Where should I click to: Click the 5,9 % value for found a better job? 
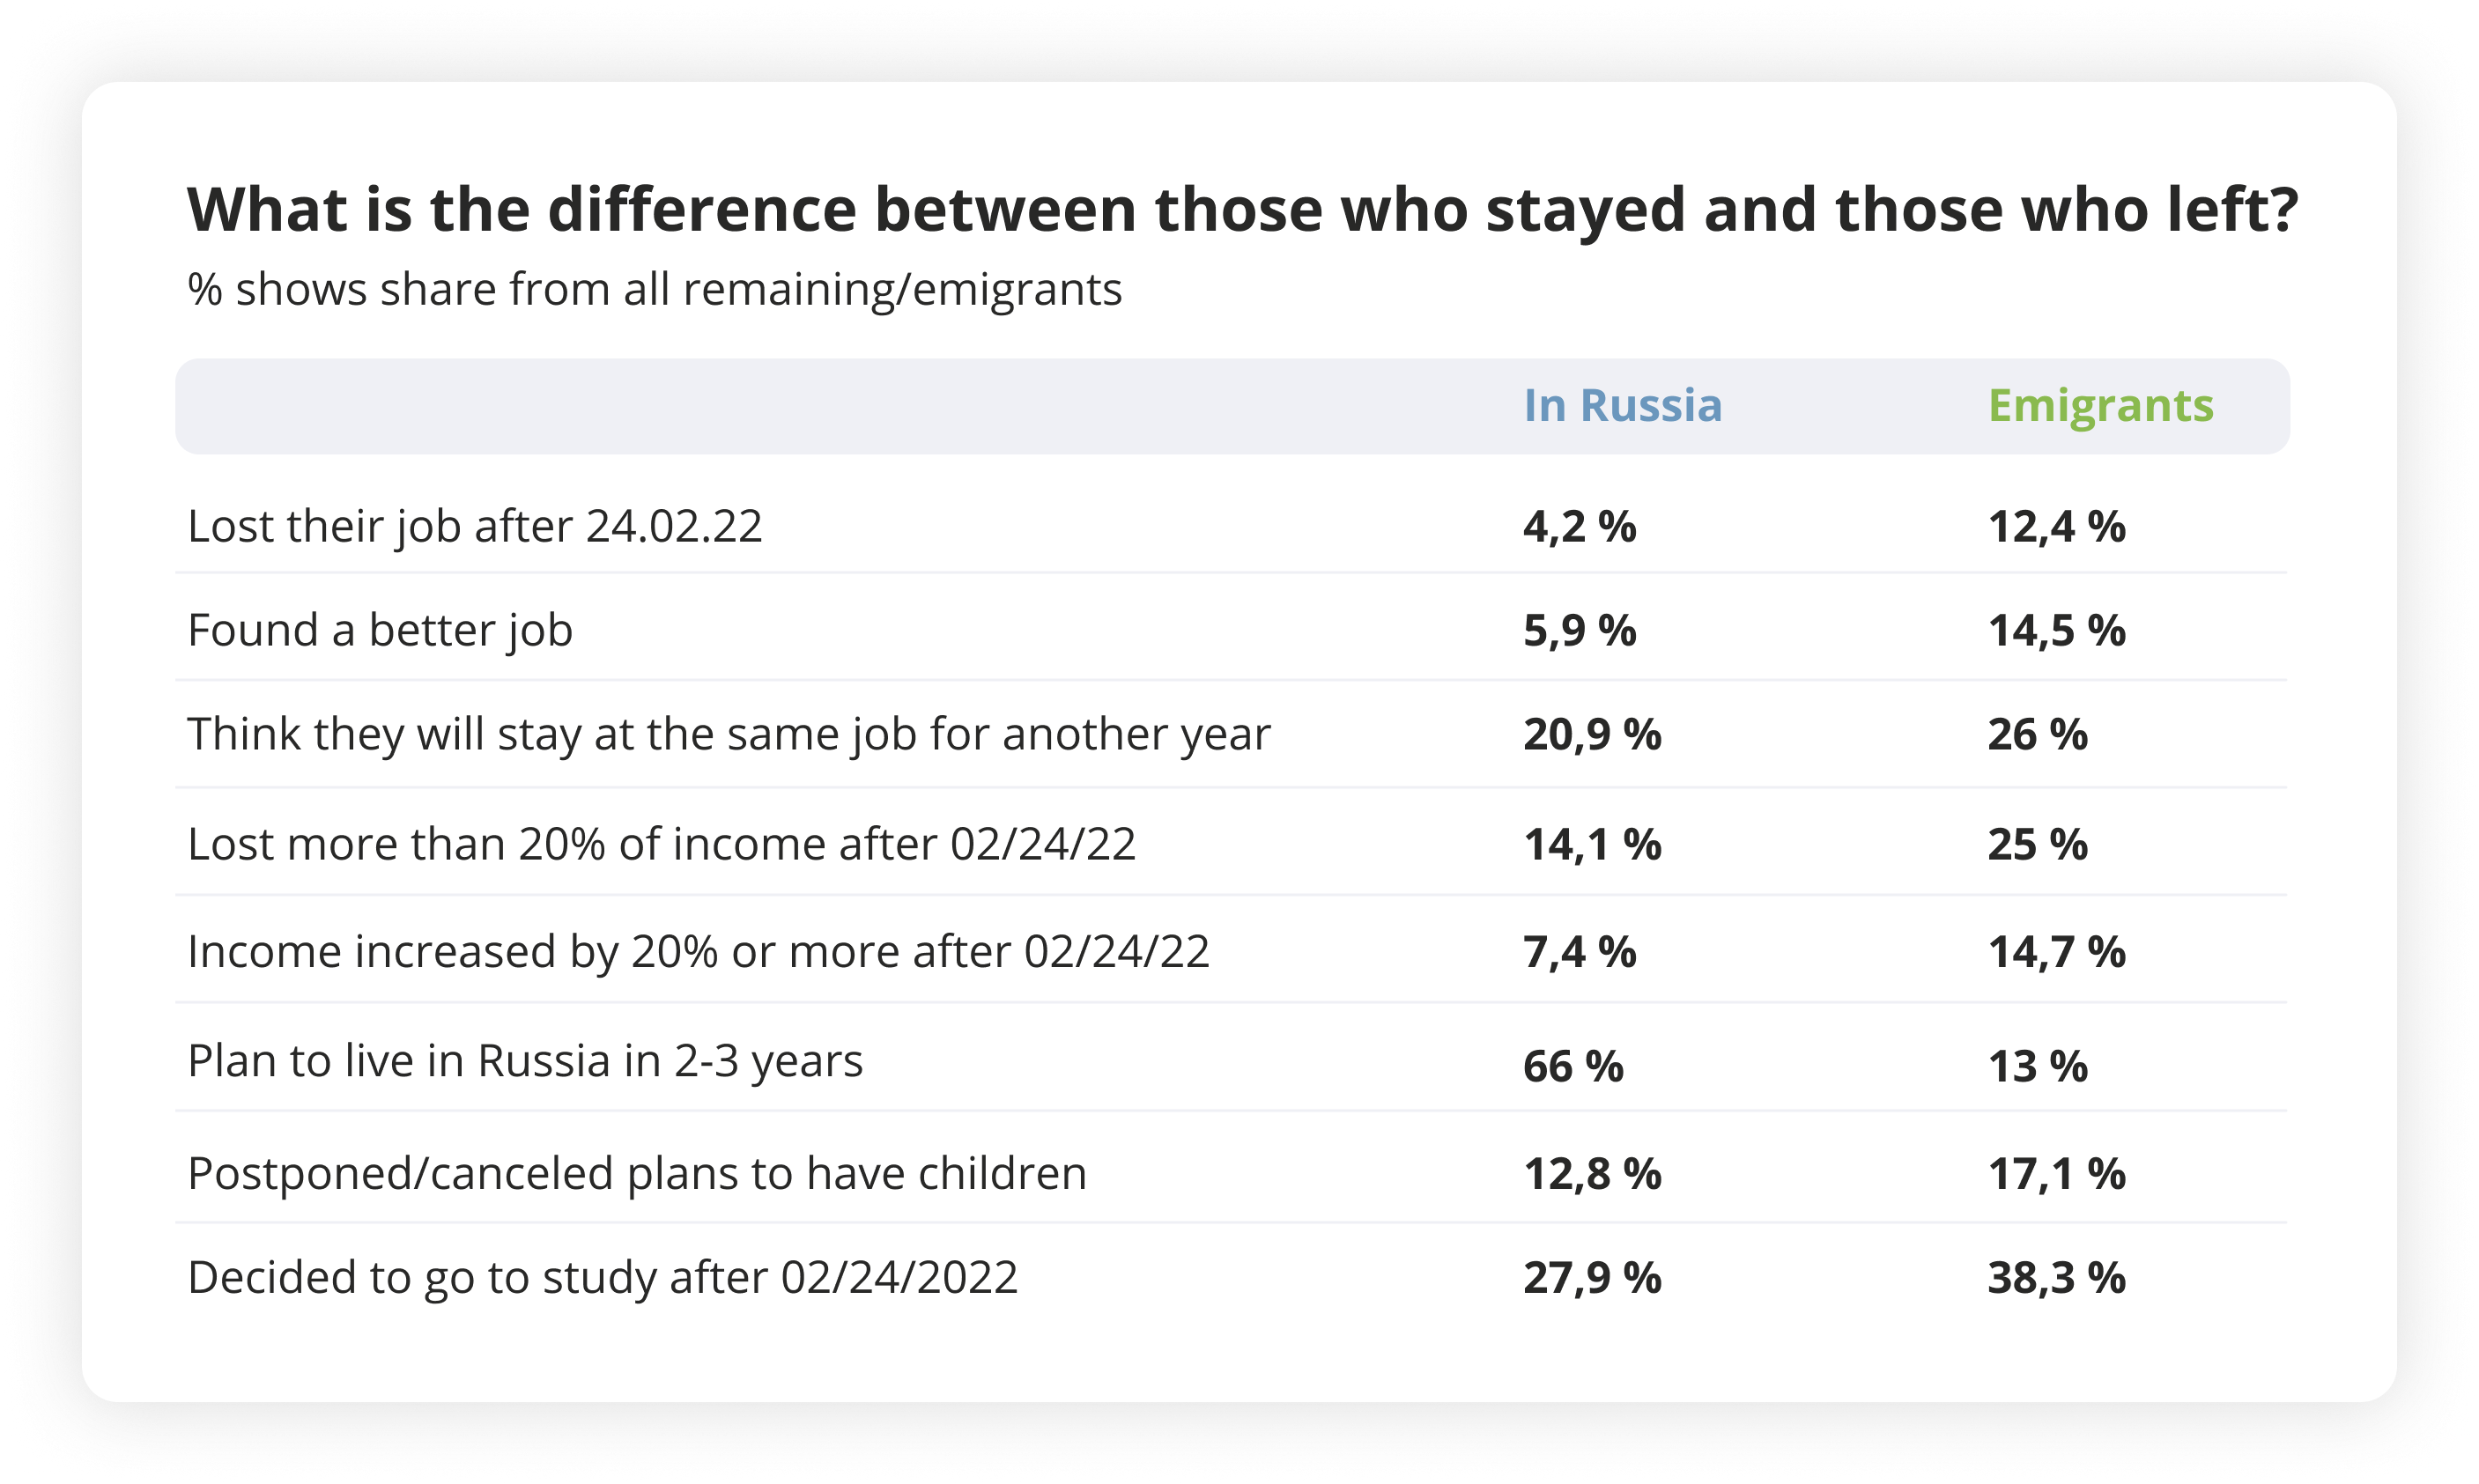(x=1579, y=632)
